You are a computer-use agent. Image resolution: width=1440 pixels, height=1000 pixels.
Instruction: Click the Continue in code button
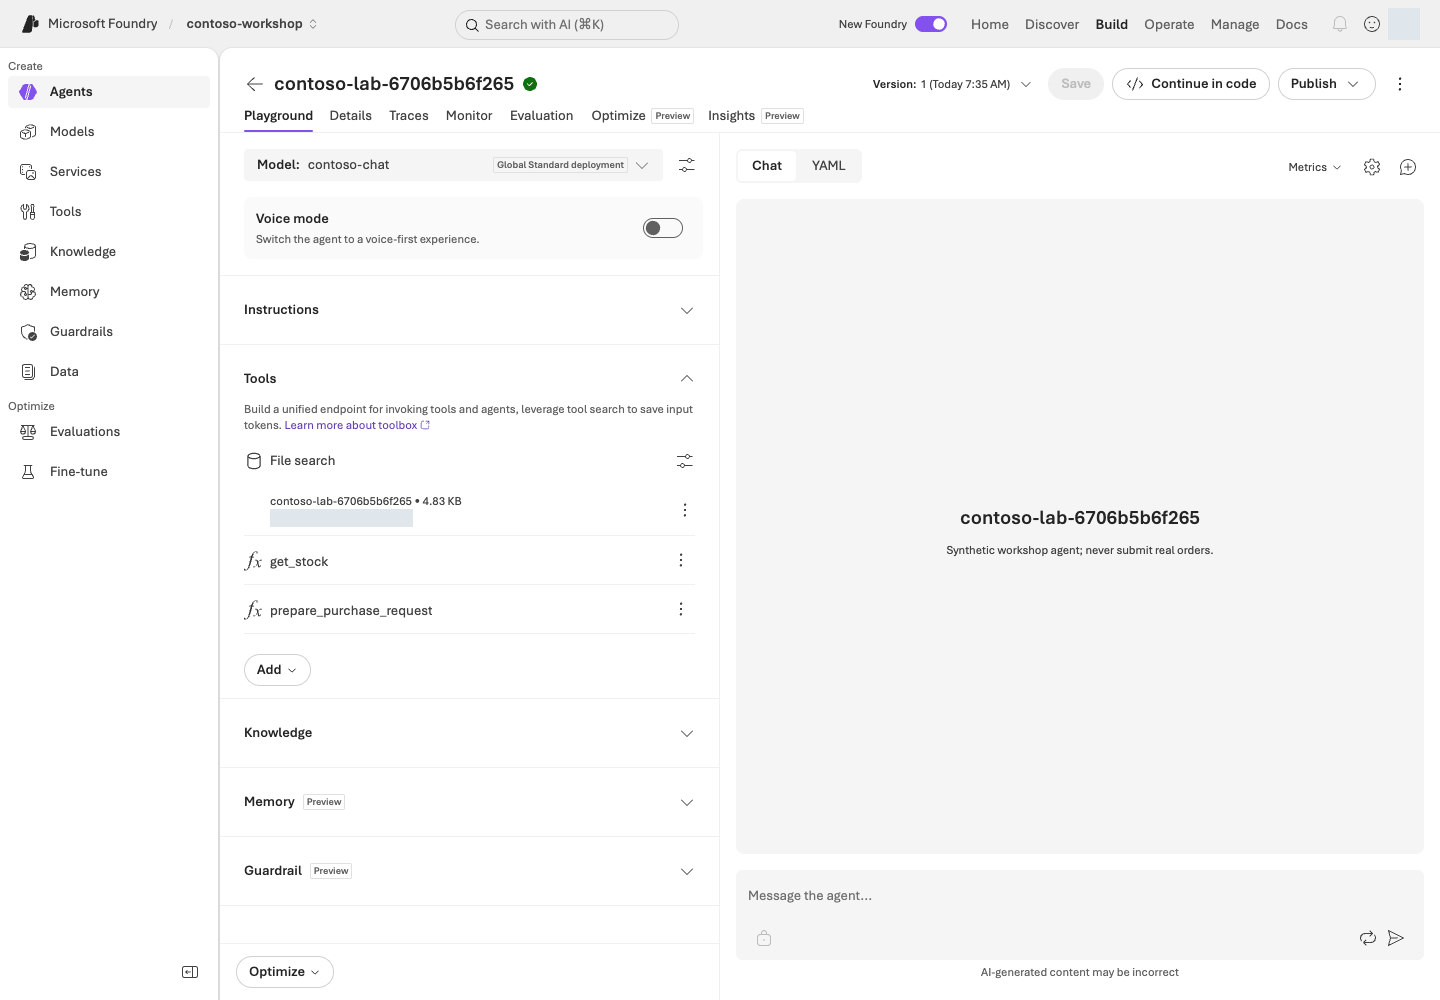coord(1191,84)
